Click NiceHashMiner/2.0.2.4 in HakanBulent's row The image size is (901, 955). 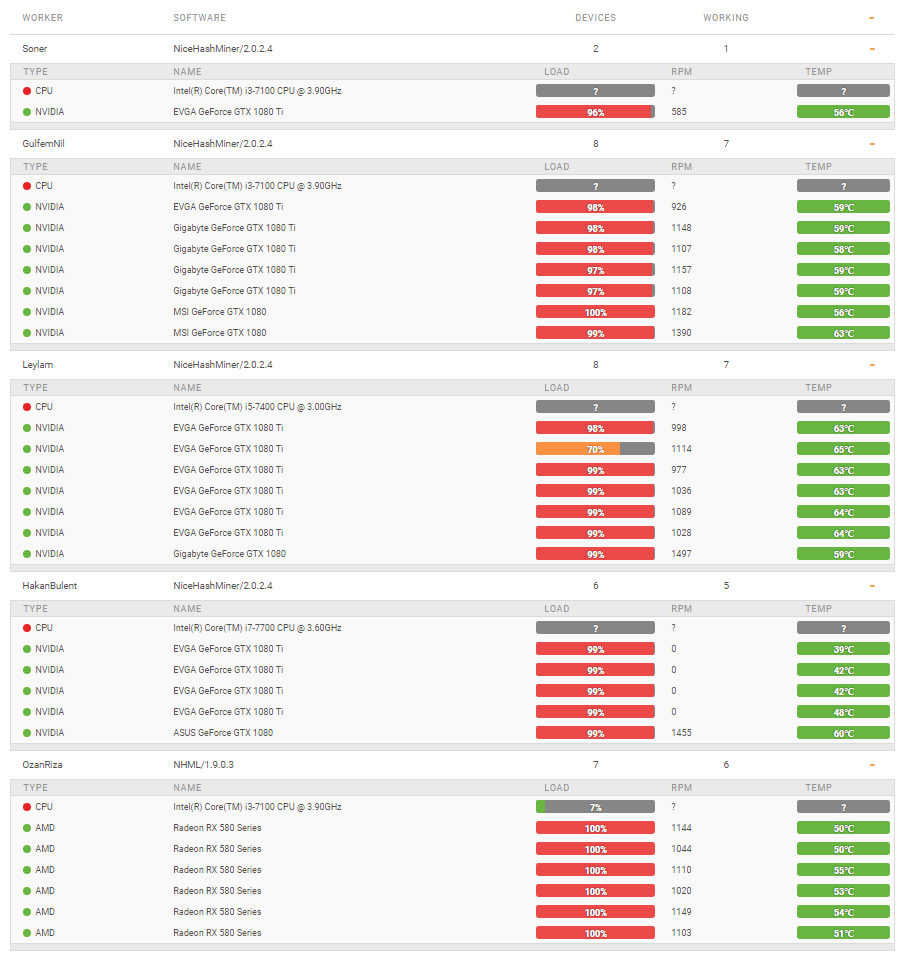[x=223, y=586]
